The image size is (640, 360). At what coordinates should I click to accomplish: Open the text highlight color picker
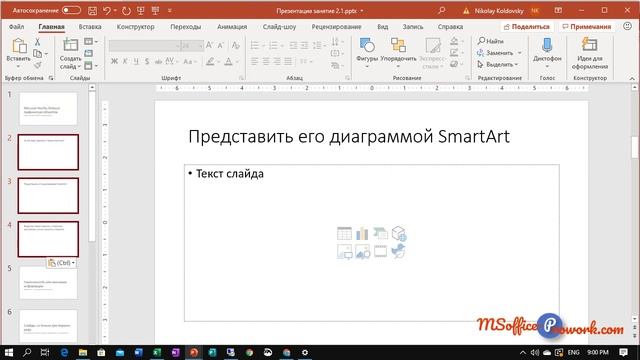(210, 61)
